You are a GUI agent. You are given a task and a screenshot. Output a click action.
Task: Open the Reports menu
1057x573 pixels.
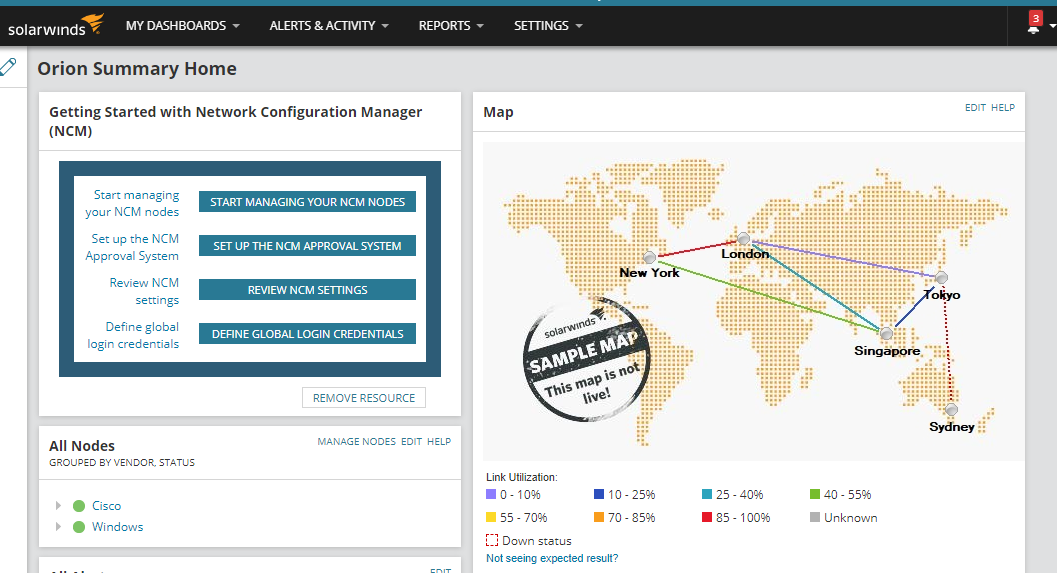[x=451, y=26]
